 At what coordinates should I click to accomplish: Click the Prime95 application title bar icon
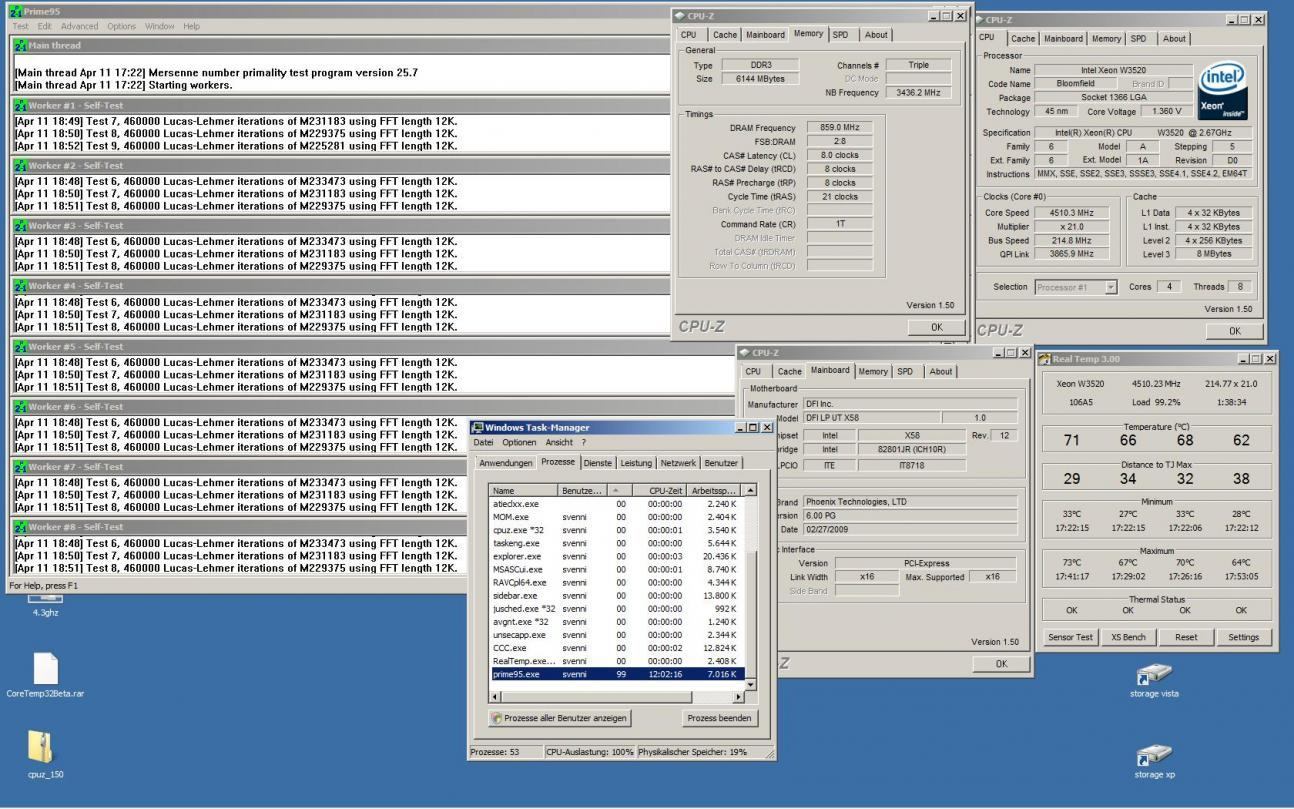(15, 11)
